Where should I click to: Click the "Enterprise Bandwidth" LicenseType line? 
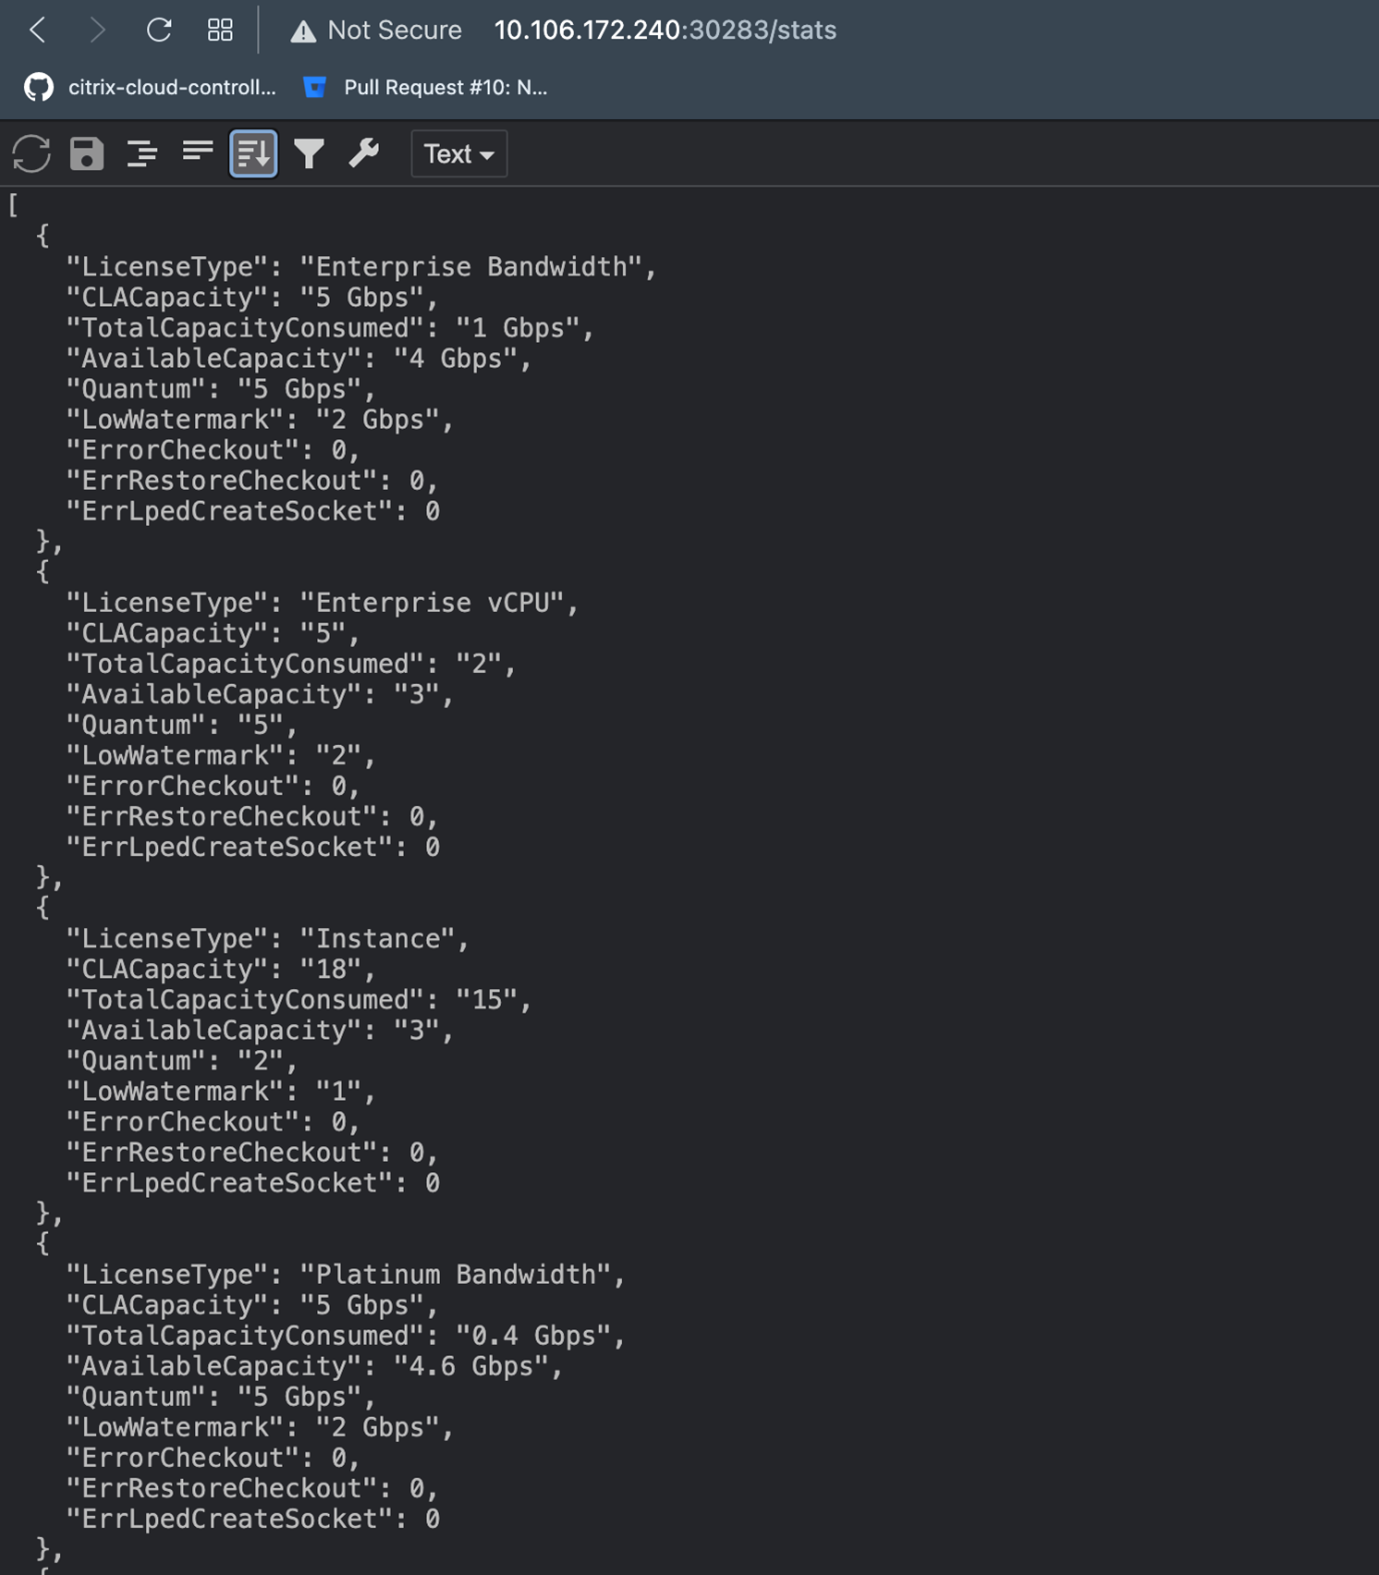tap(360, 267)
